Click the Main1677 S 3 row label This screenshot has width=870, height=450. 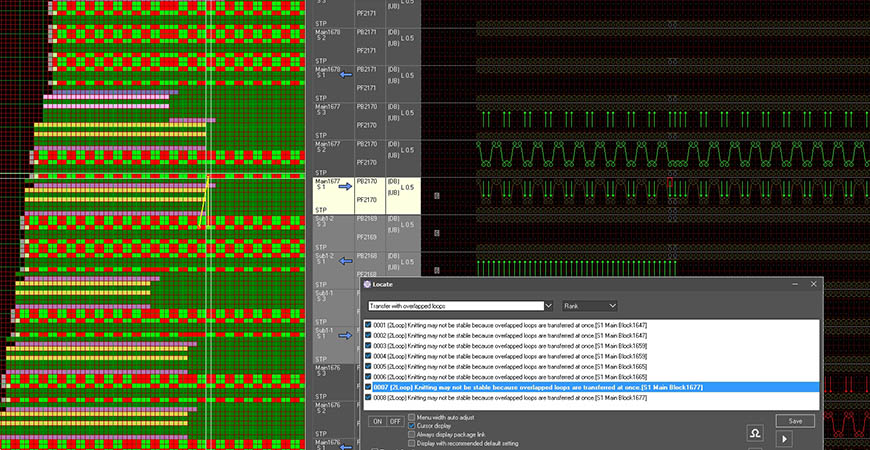click(327, 109)
